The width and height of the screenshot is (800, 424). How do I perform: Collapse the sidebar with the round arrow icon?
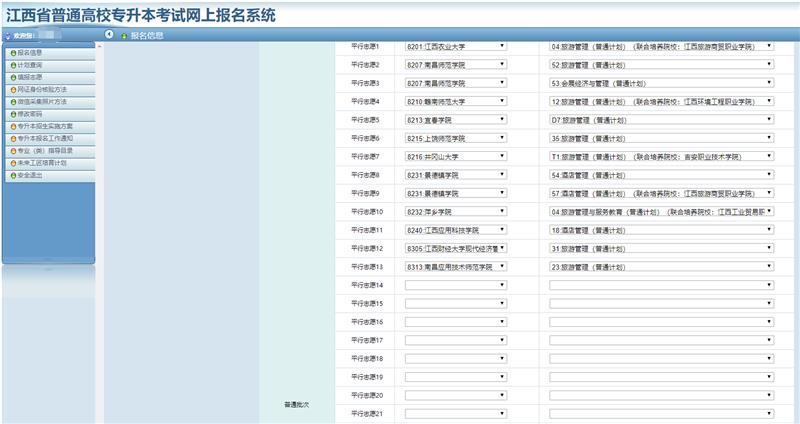point(109,34)
